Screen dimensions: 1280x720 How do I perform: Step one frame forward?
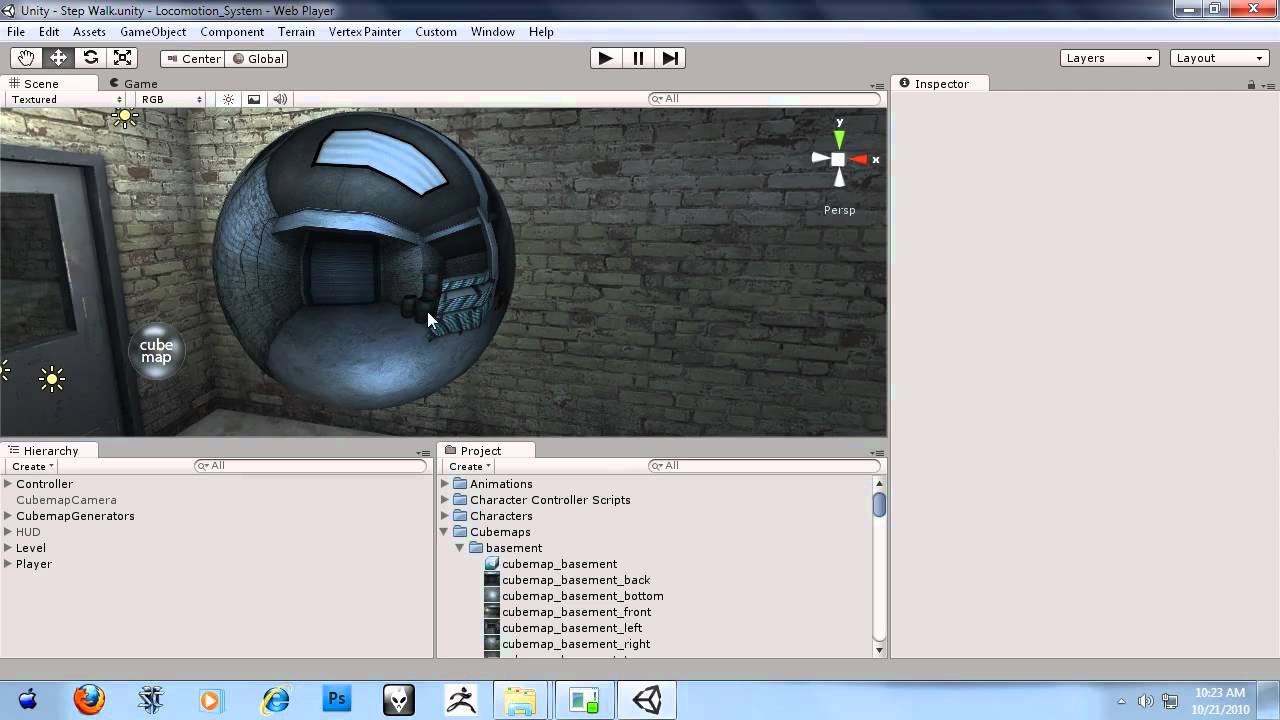pyautogui.click(x=670, y=58)
